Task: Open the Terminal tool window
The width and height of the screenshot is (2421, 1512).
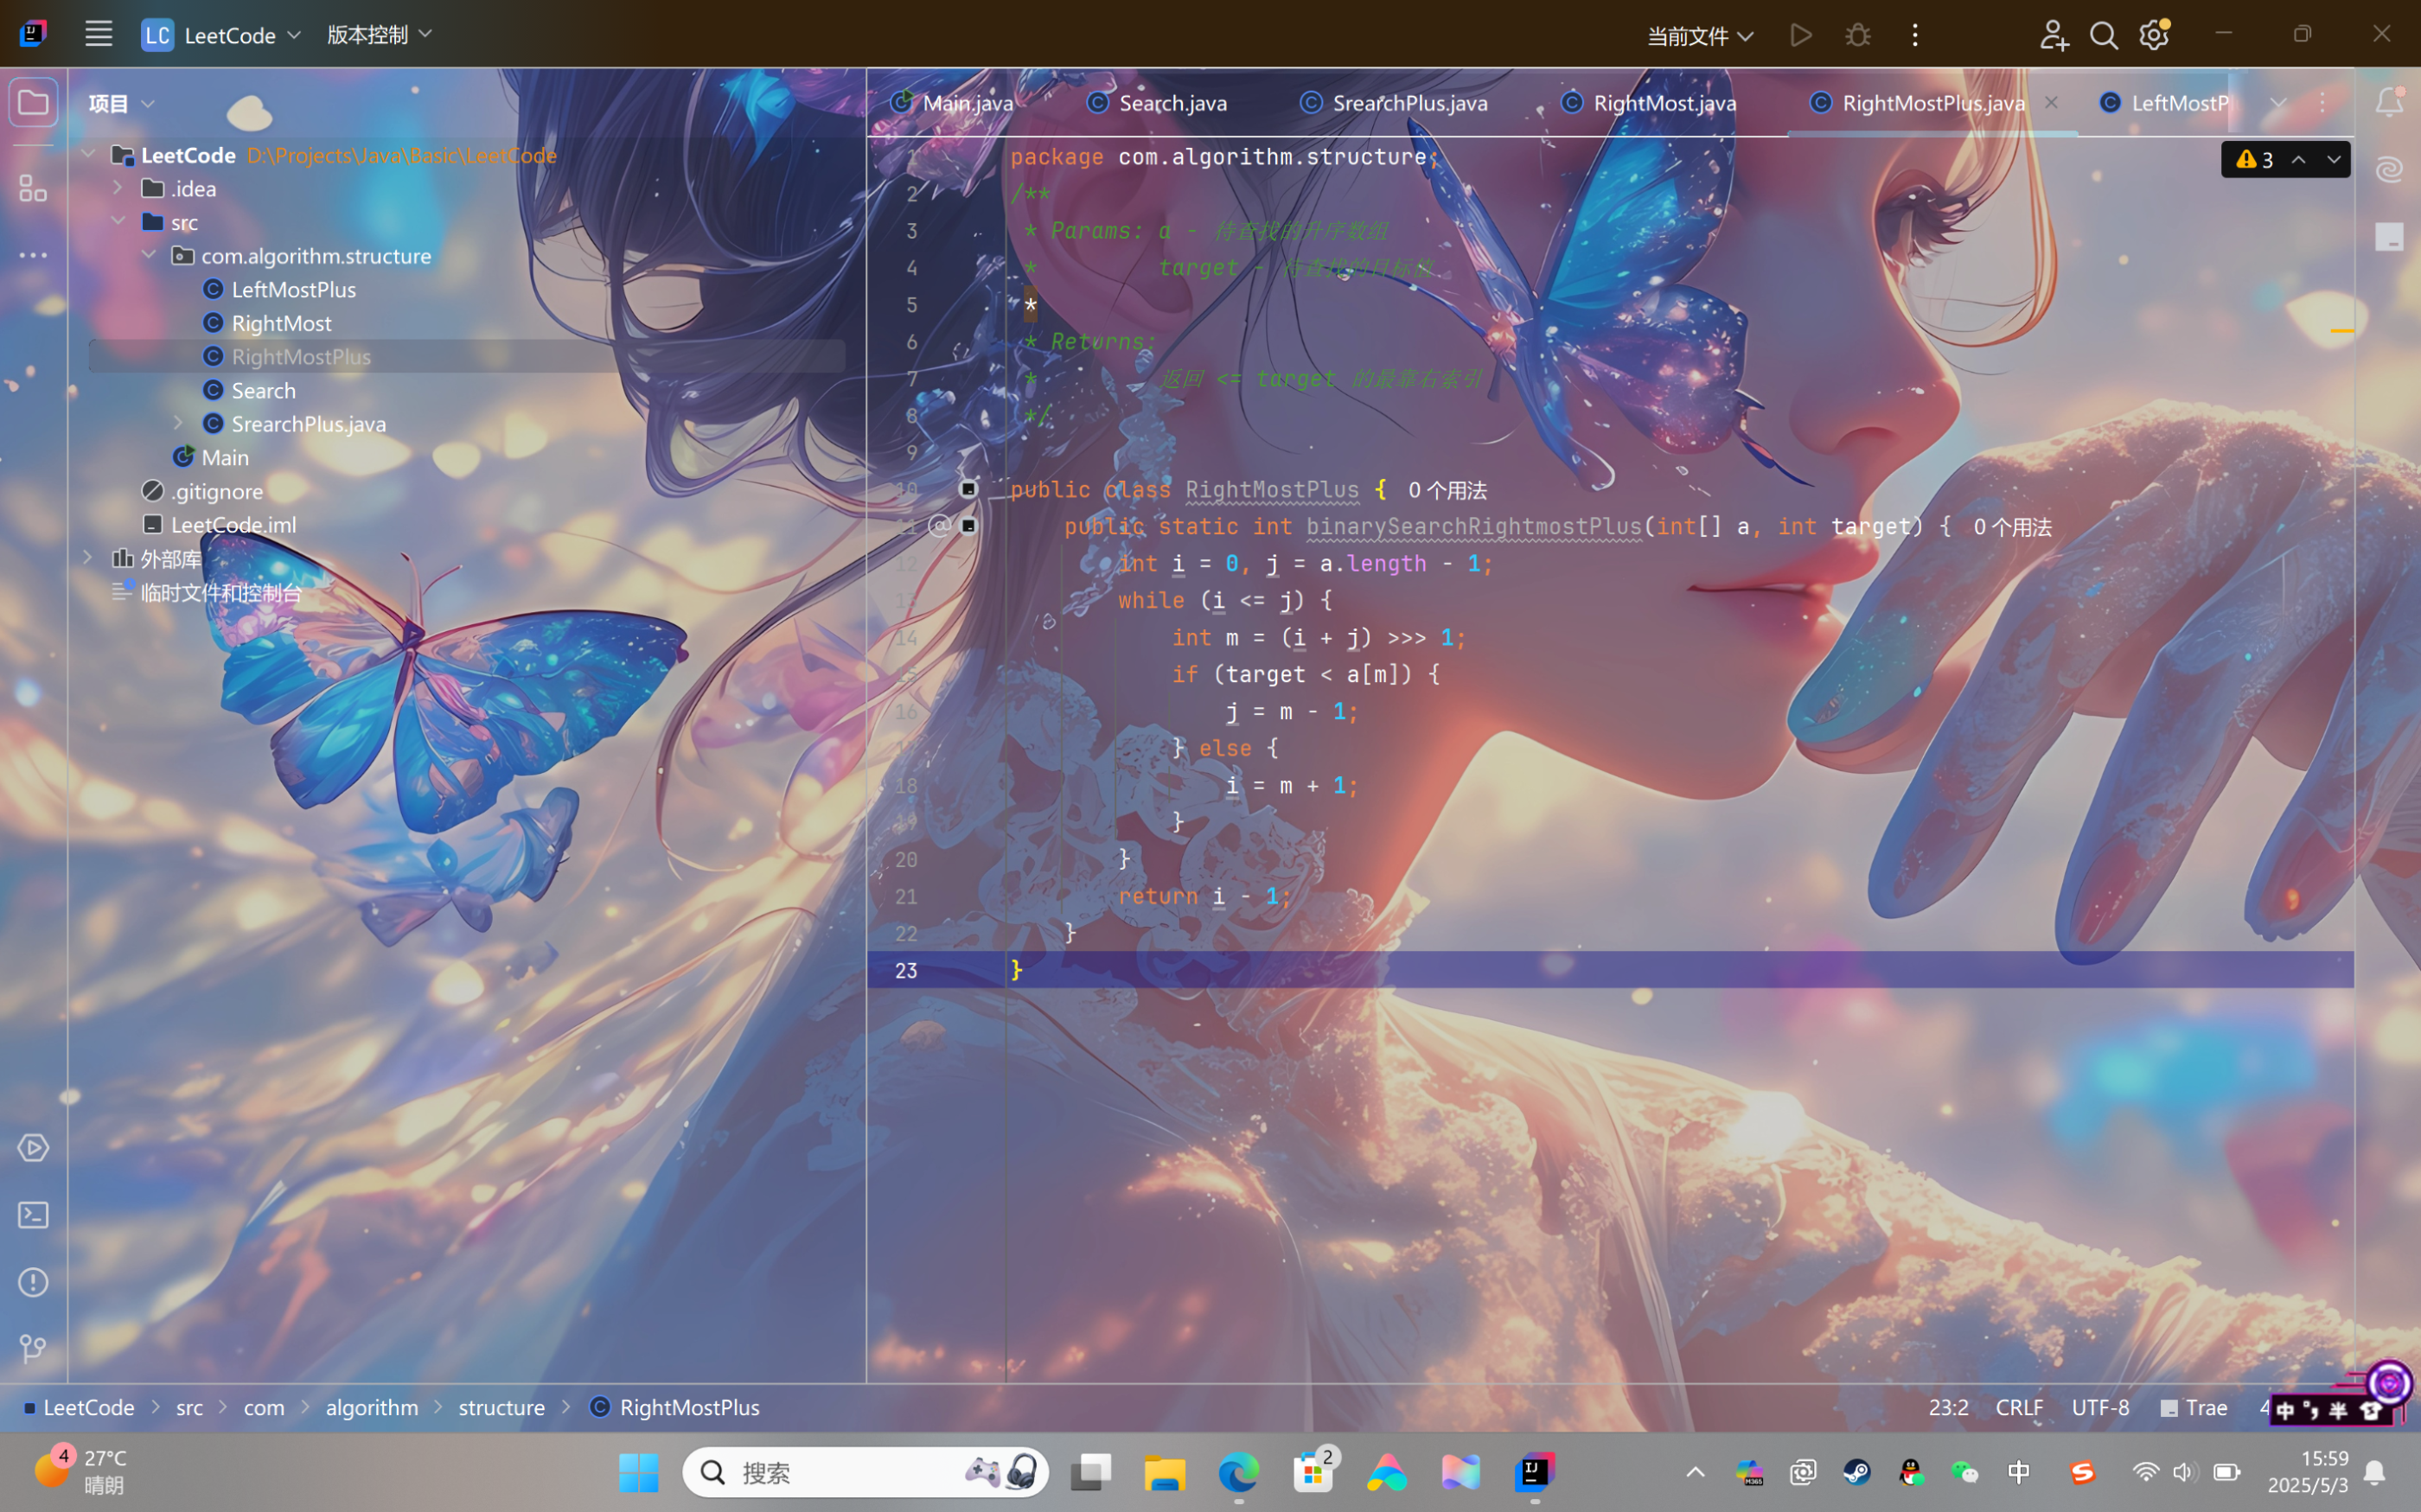Action: click(x=33, y=1215)
